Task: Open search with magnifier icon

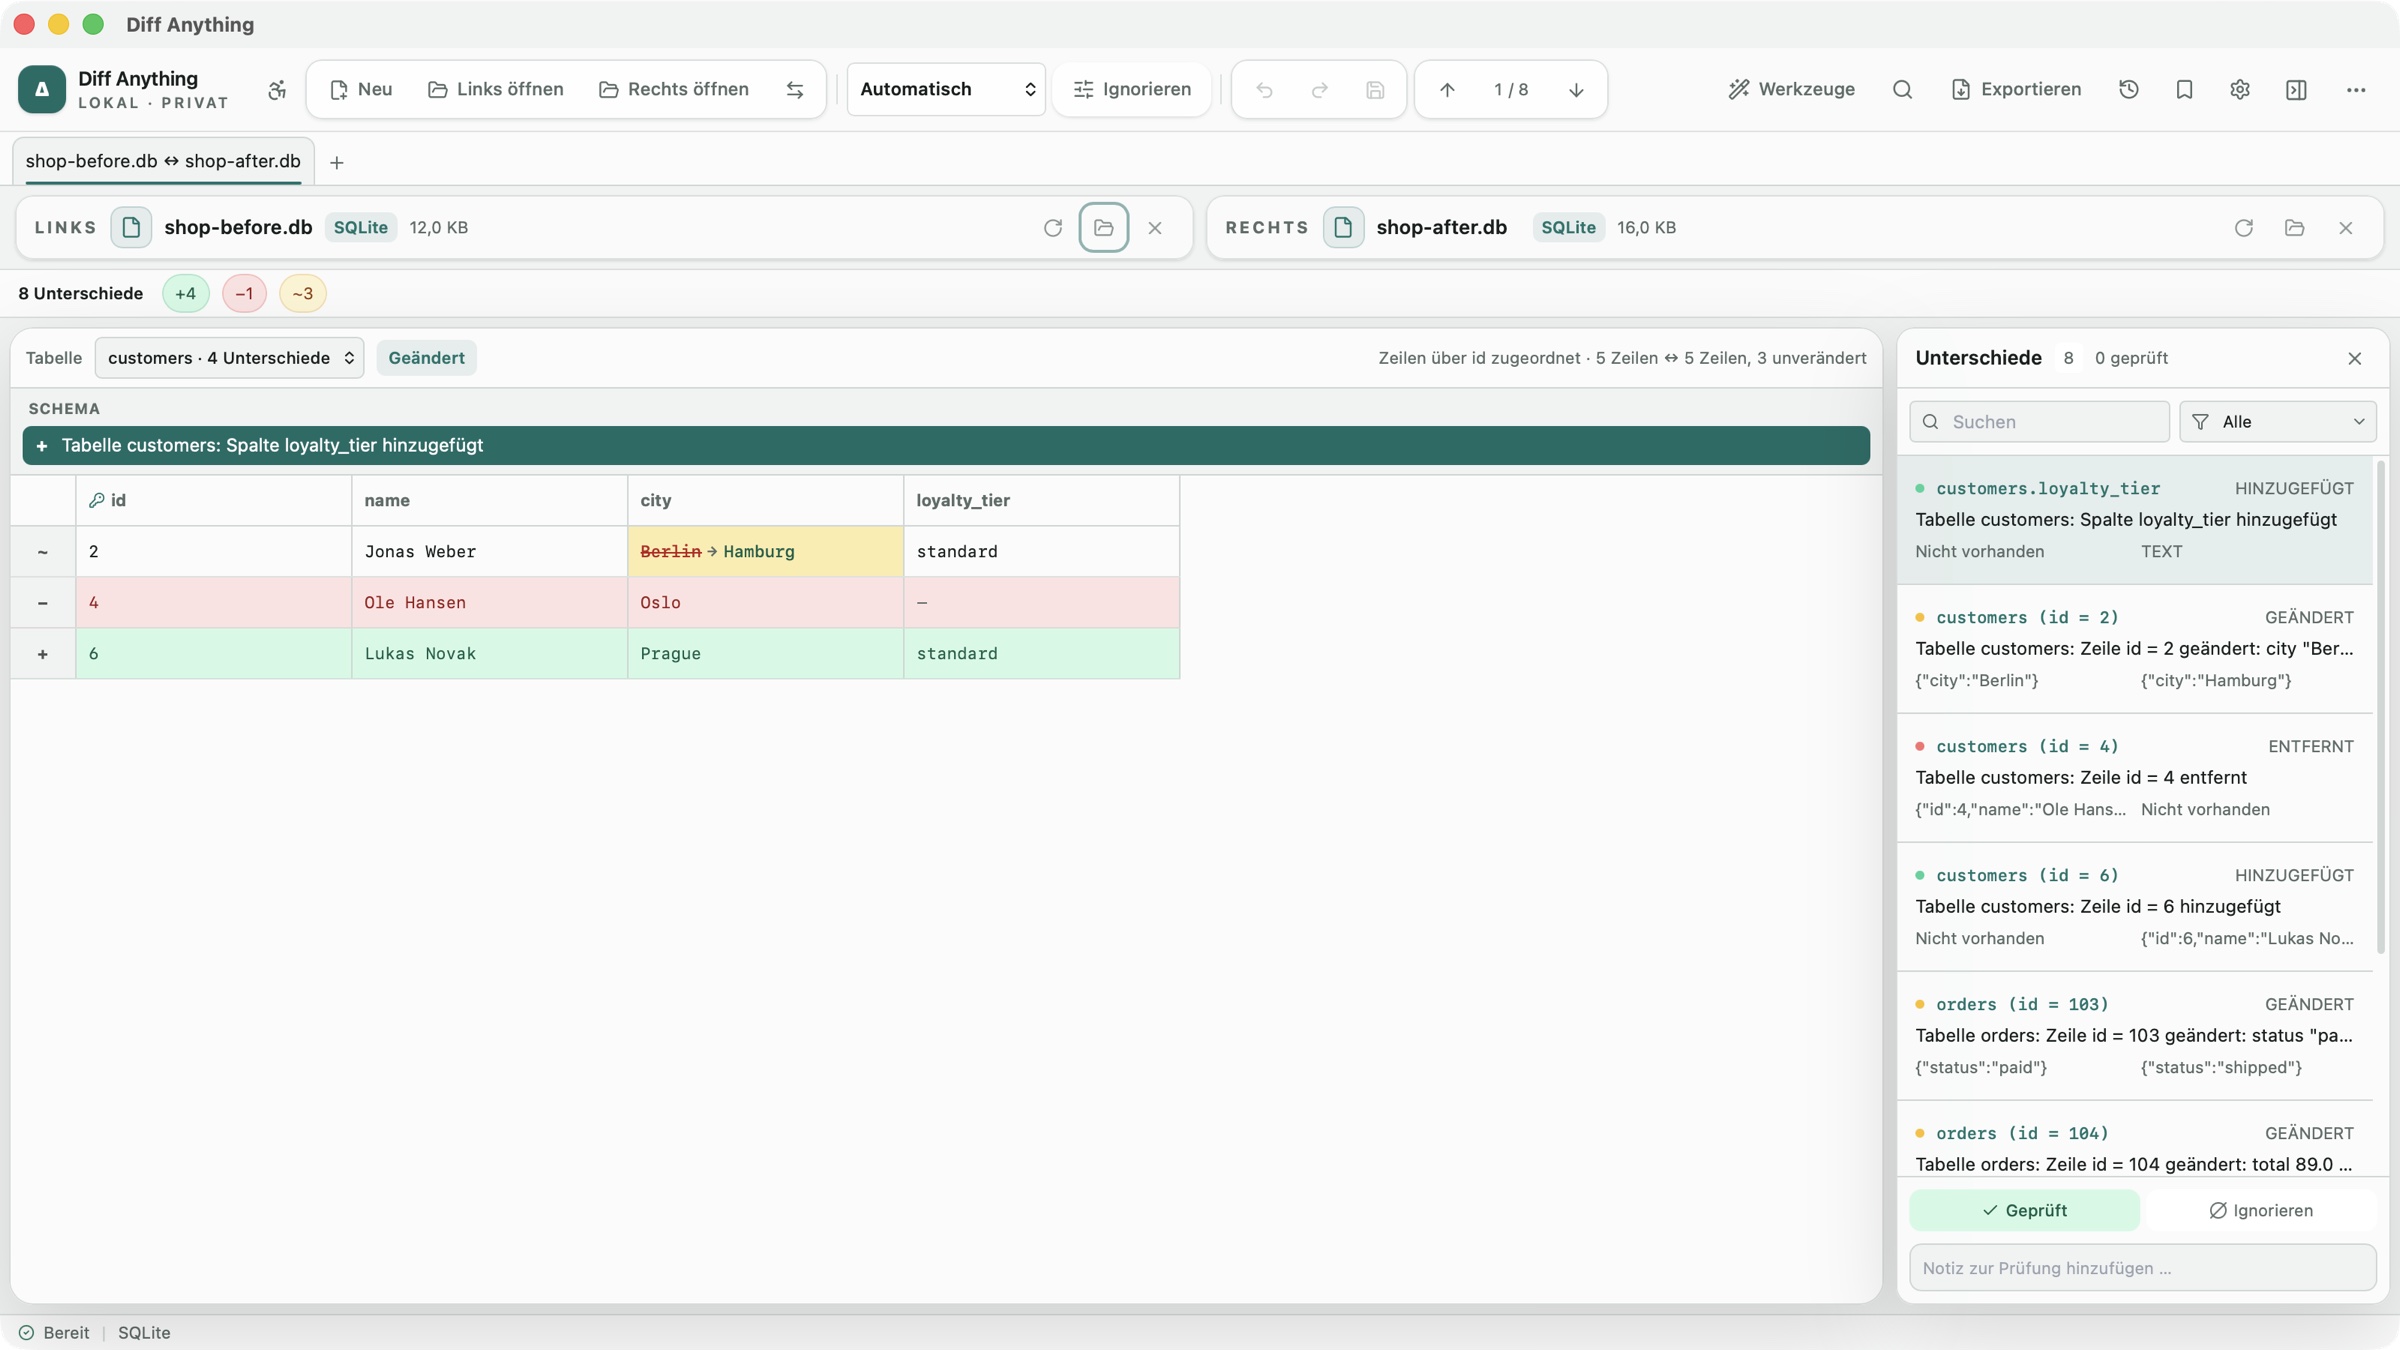Action: [x=1902, y=90]
